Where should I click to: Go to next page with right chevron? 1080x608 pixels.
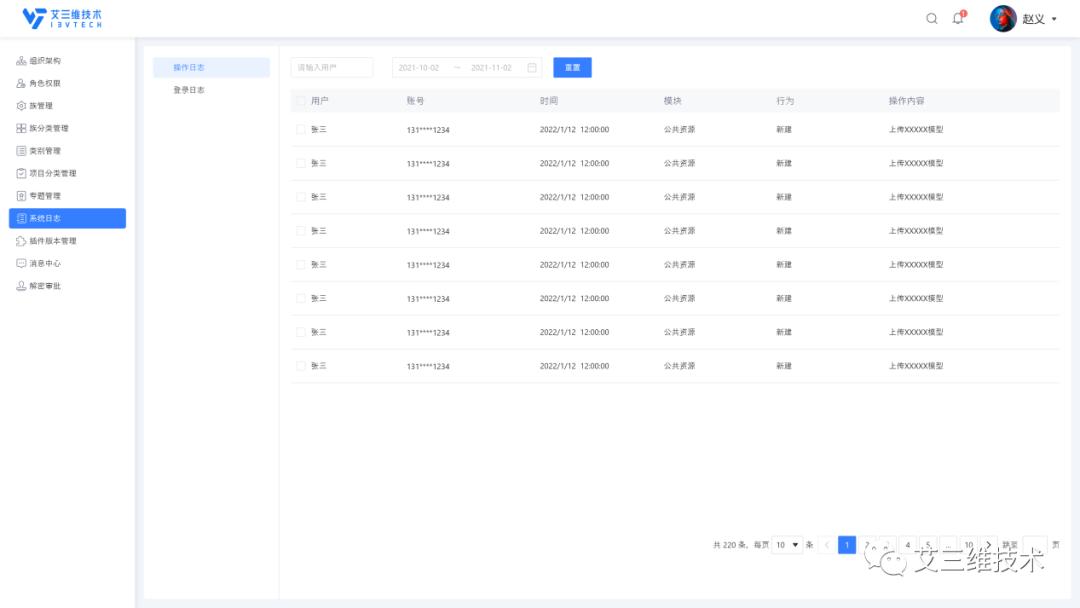pos(989,545)
